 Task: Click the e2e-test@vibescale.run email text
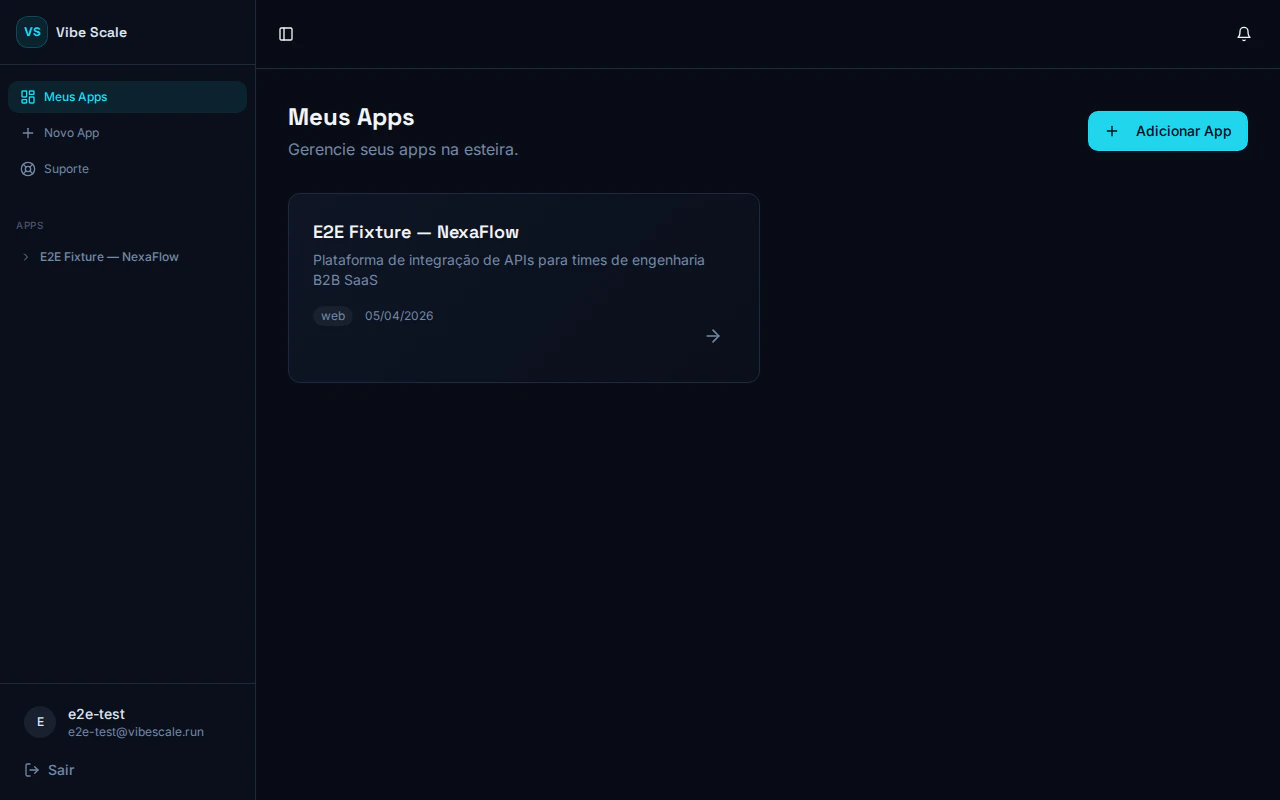136,731
